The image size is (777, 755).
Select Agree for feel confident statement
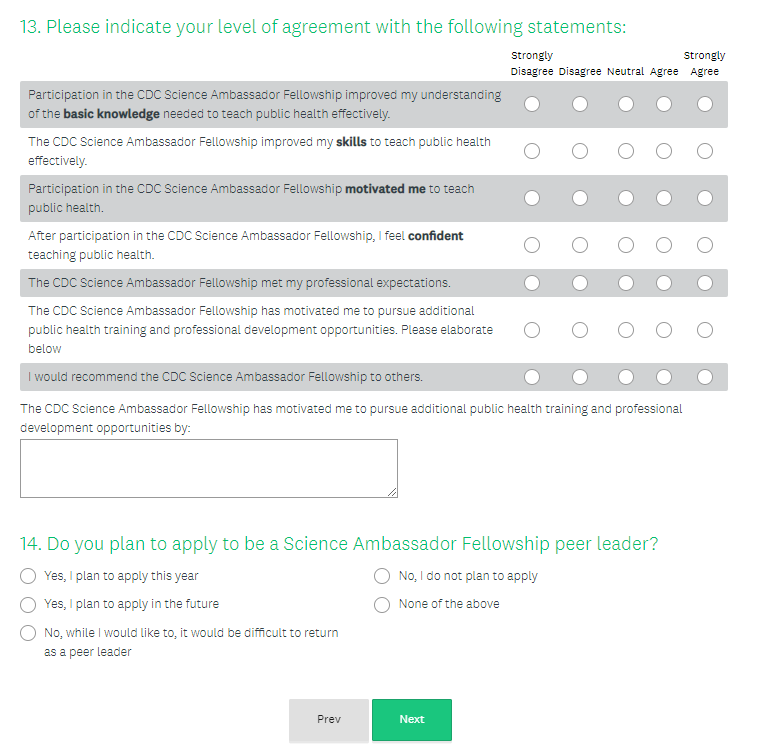pos(664,245)
